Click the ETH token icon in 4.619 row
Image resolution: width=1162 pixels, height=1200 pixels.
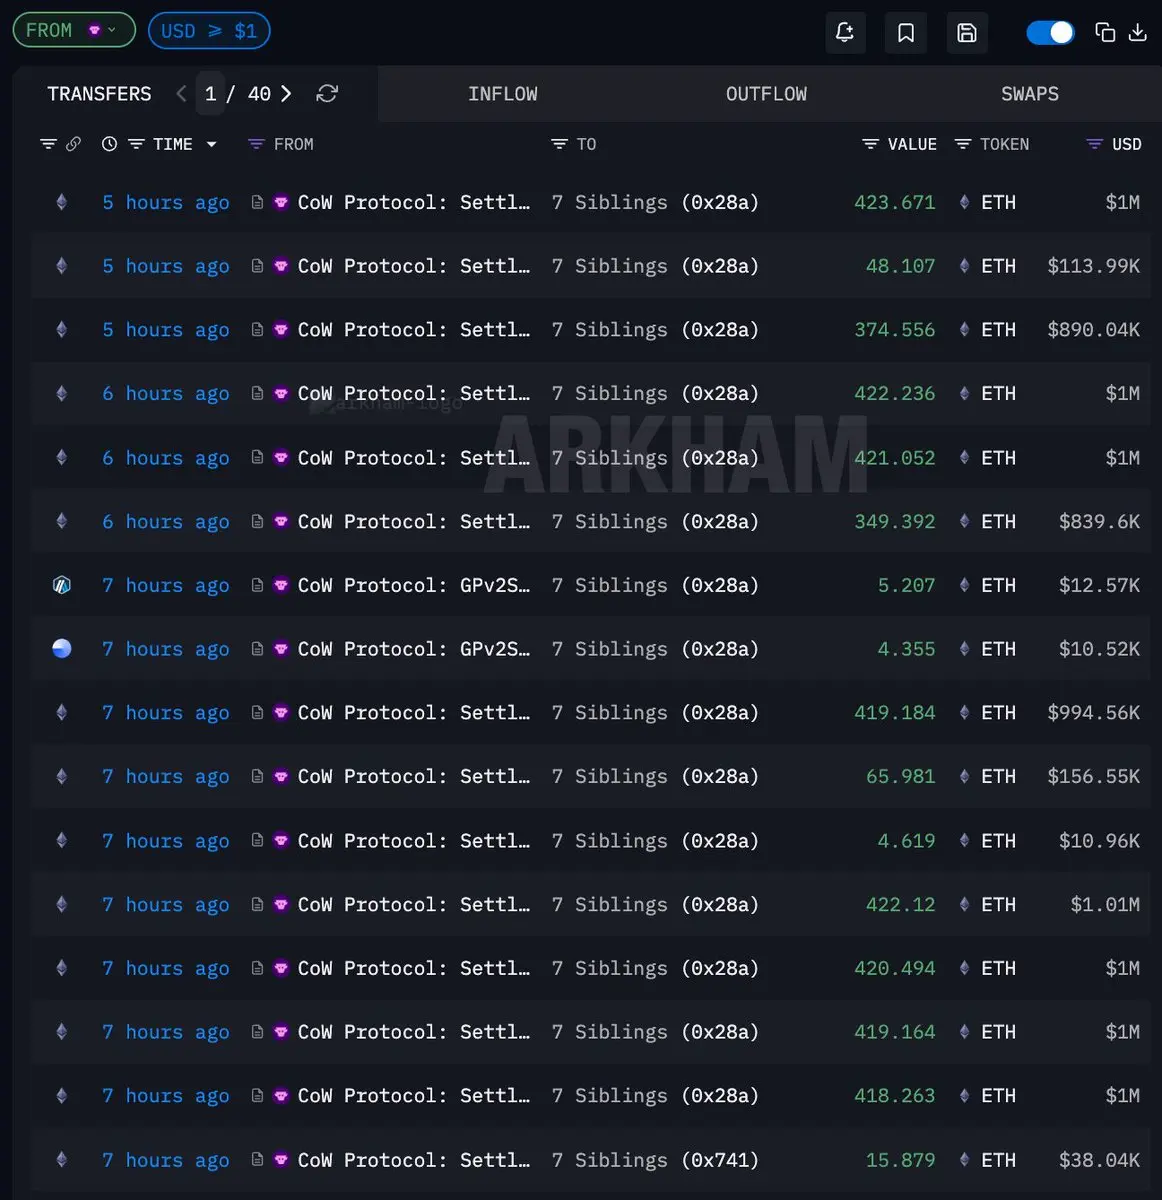click(964, 840)
